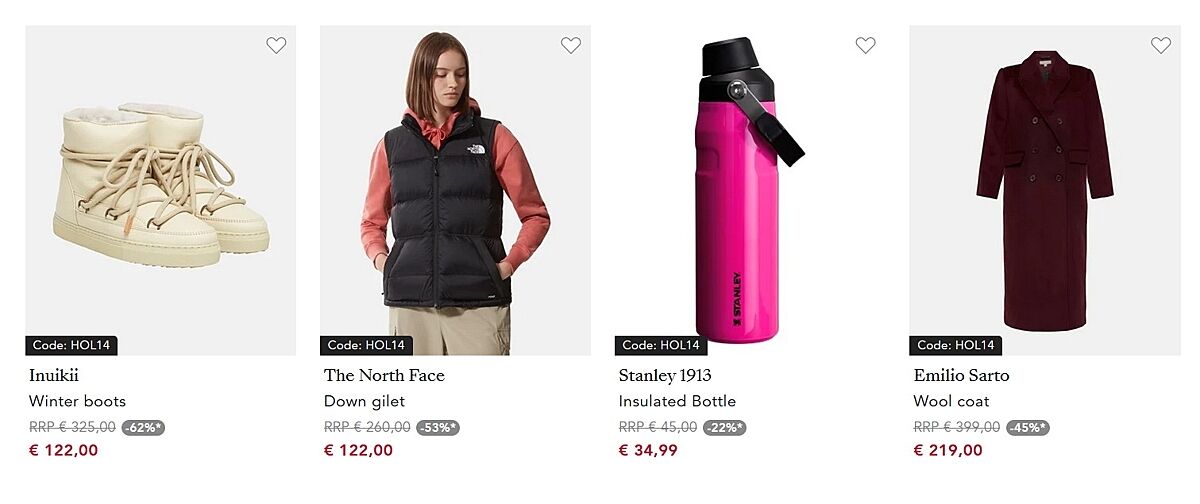1200x504 pixels.
Task: Open the Wool coat product title
Action: tap(951, 401)
